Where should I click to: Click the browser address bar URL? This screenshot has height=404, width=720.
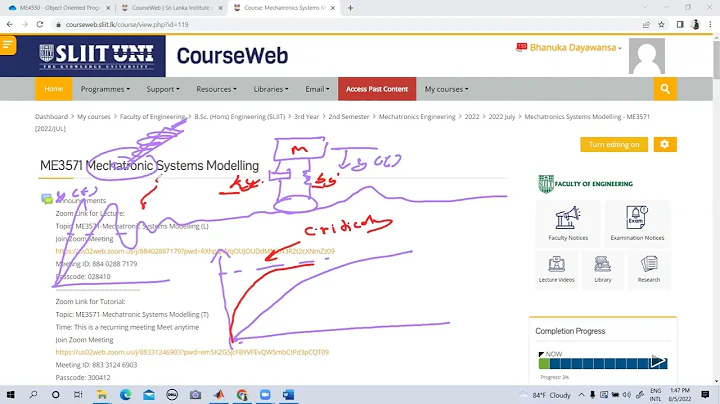coord(127,24)
